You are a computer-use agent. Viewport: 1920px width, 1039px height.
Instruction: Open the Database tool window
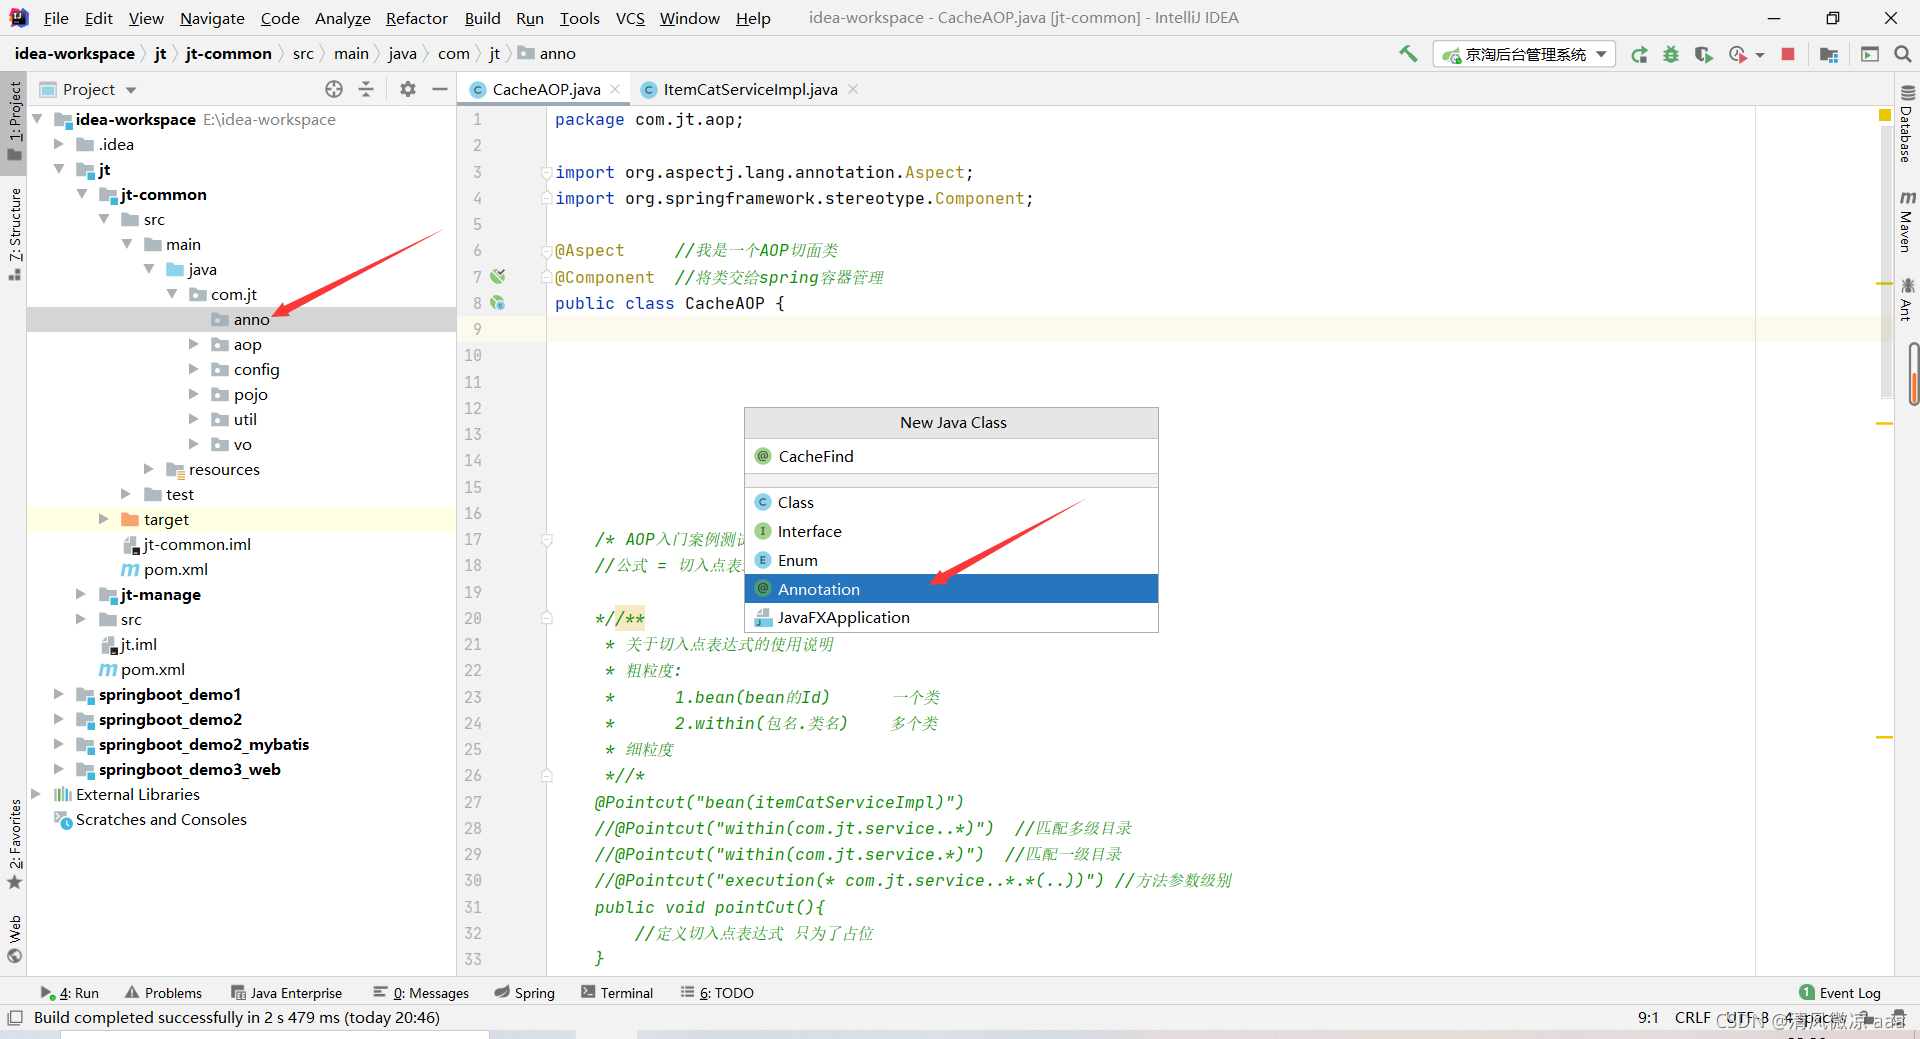(x=1907, y=124)
